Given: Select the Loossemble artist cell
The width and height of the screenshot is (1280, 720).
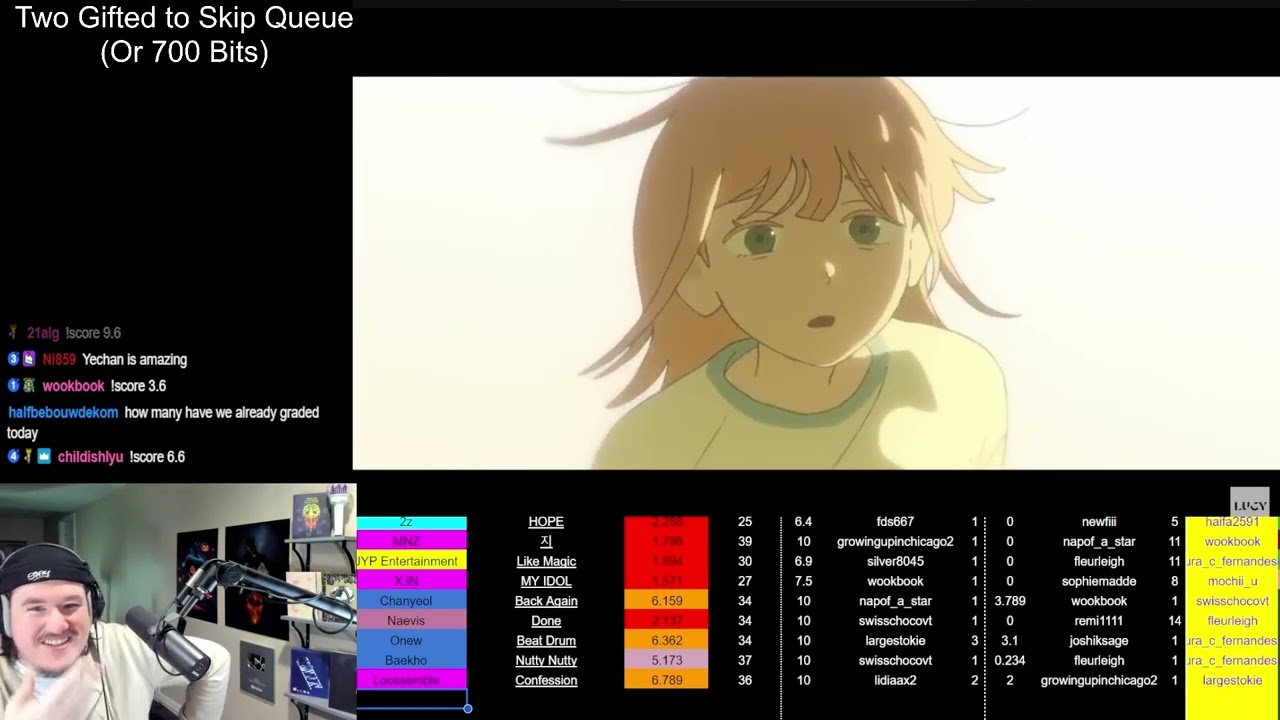Looking at the screenshot, I should [x=411, y=680].
